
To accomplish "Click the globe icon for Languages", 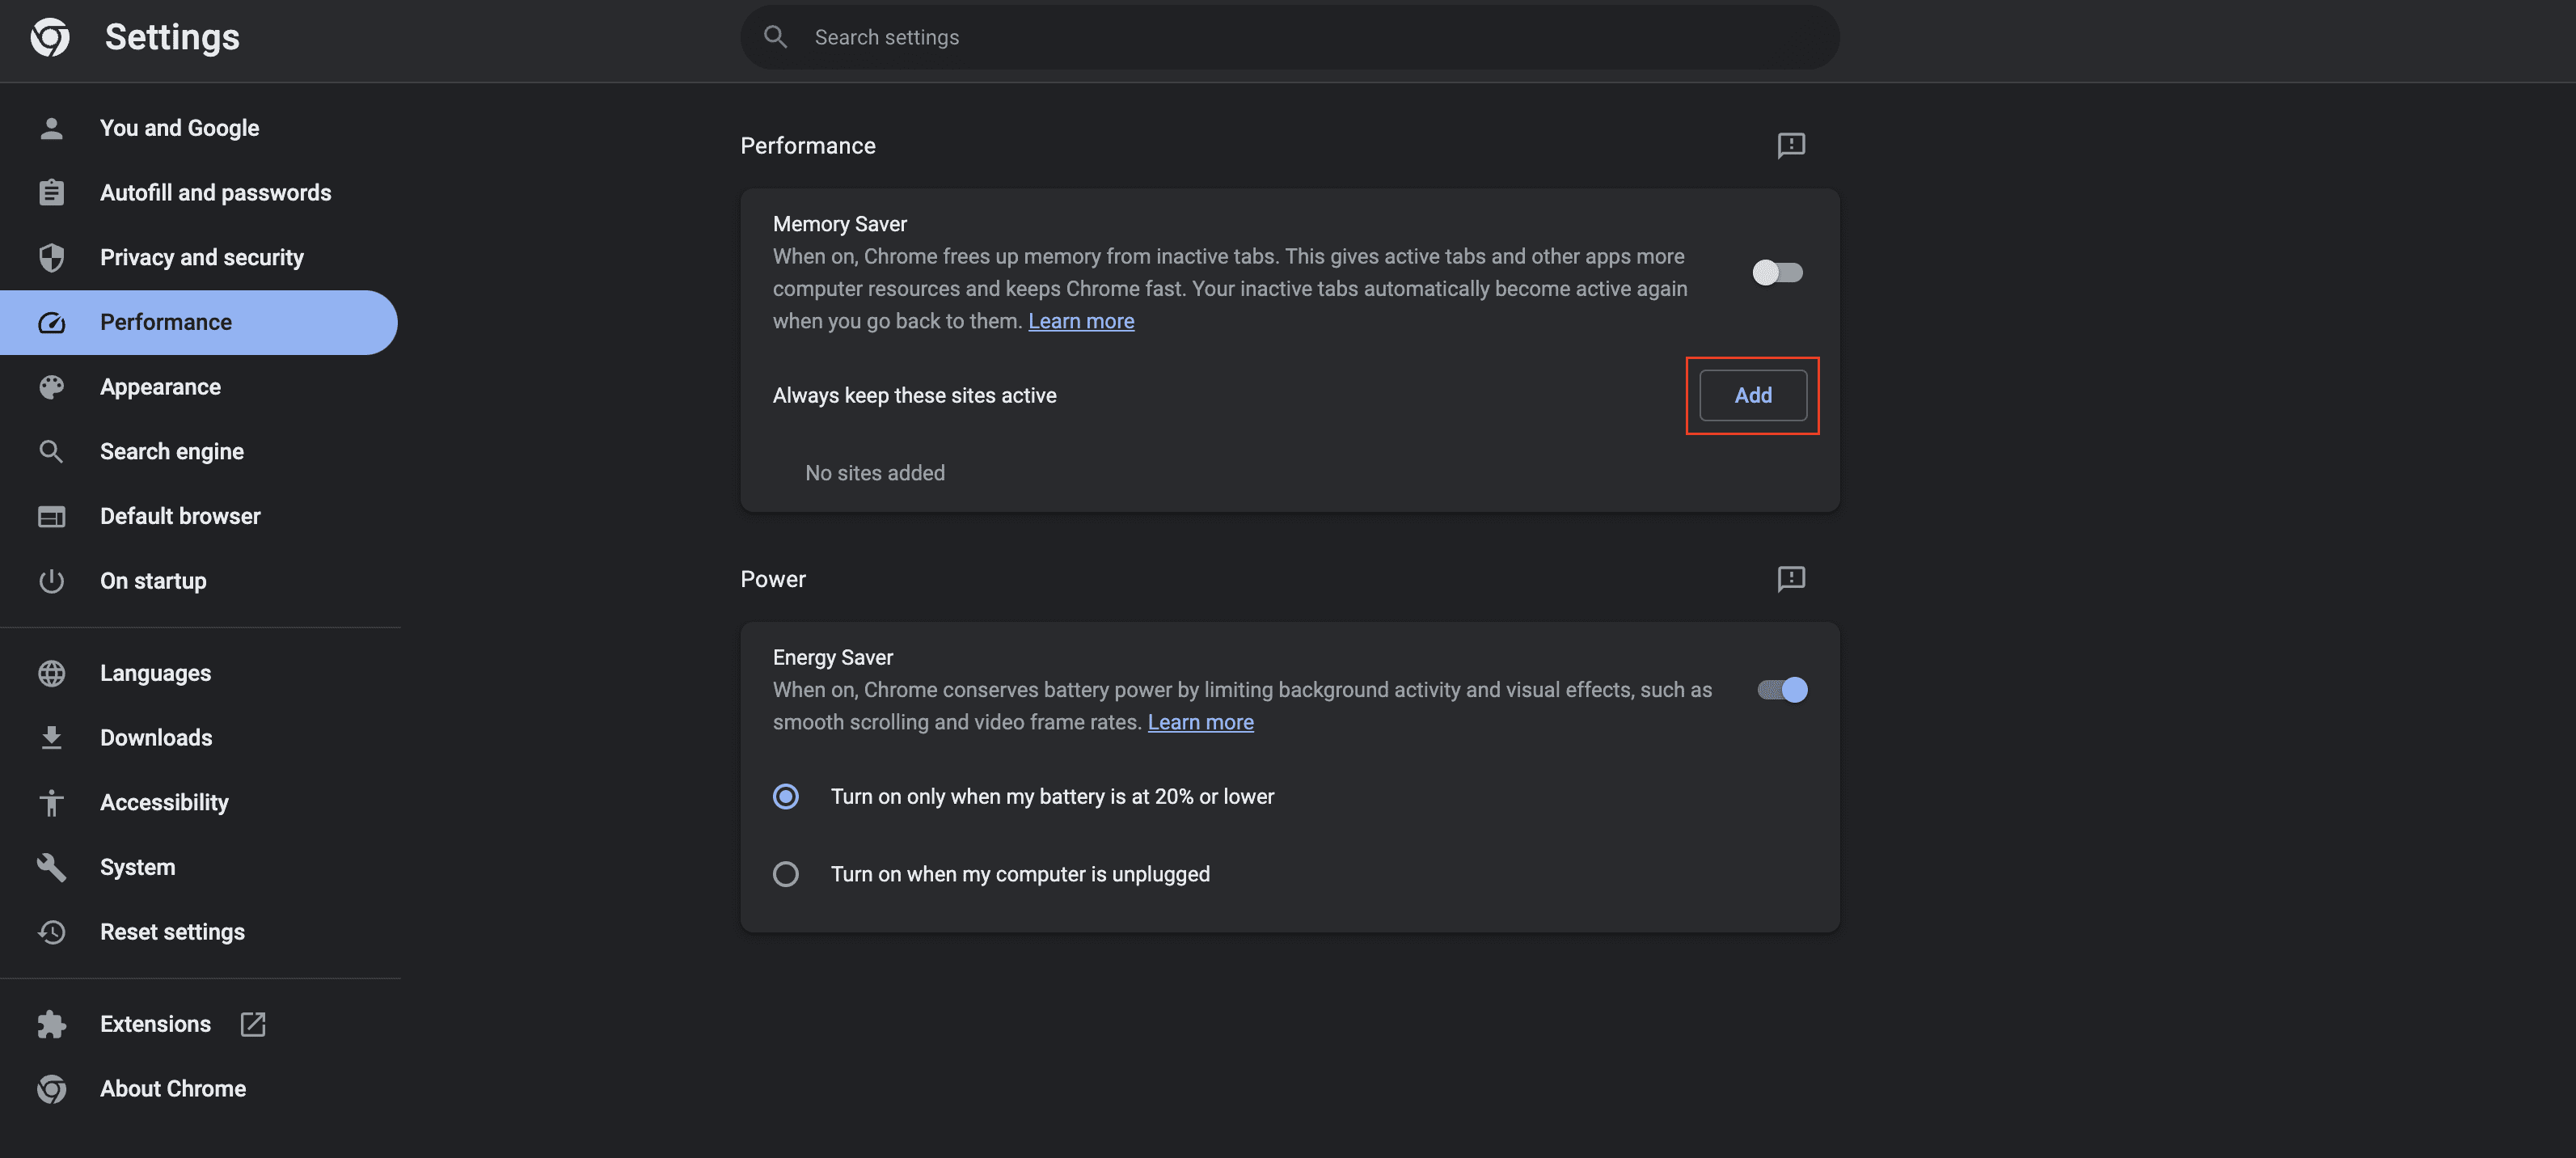I will click(52, 673).
